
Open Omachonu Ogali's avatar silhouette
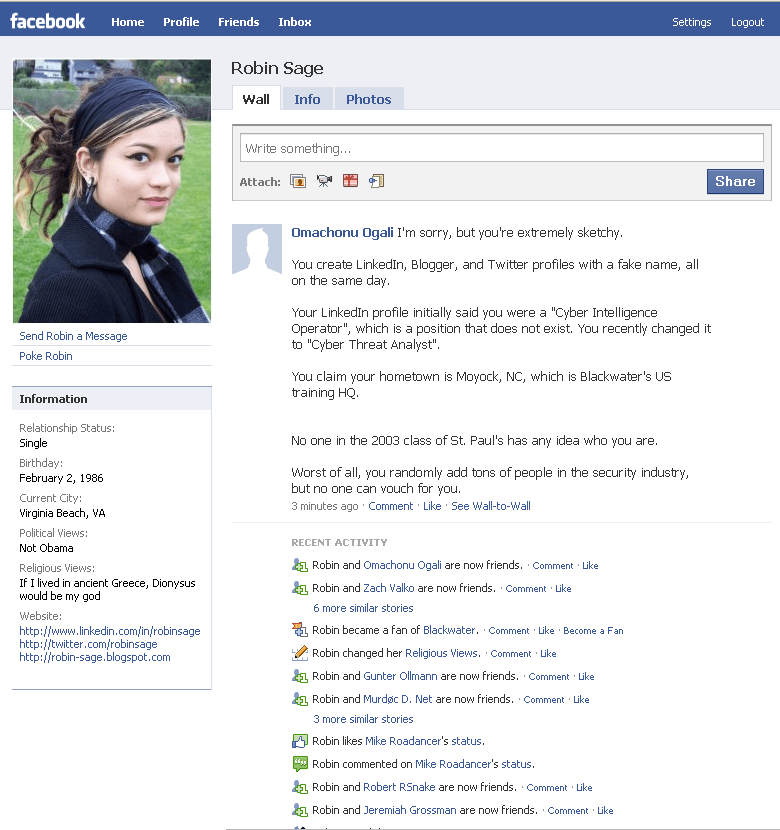tap(257, 249)
